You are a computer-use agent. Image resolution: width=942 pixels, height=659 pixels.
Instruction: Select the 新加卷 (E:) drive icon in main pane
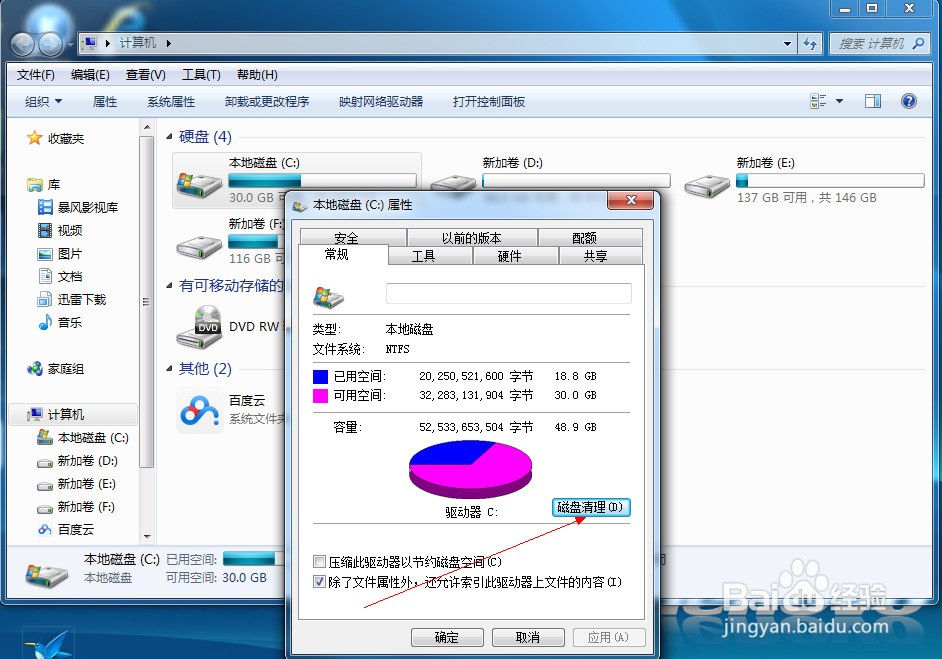(x=707, y=186)
